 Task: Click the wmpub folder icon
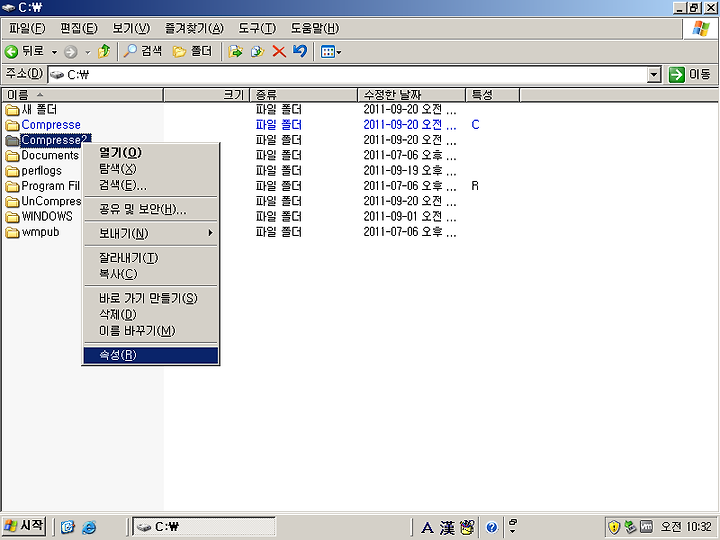12,232
